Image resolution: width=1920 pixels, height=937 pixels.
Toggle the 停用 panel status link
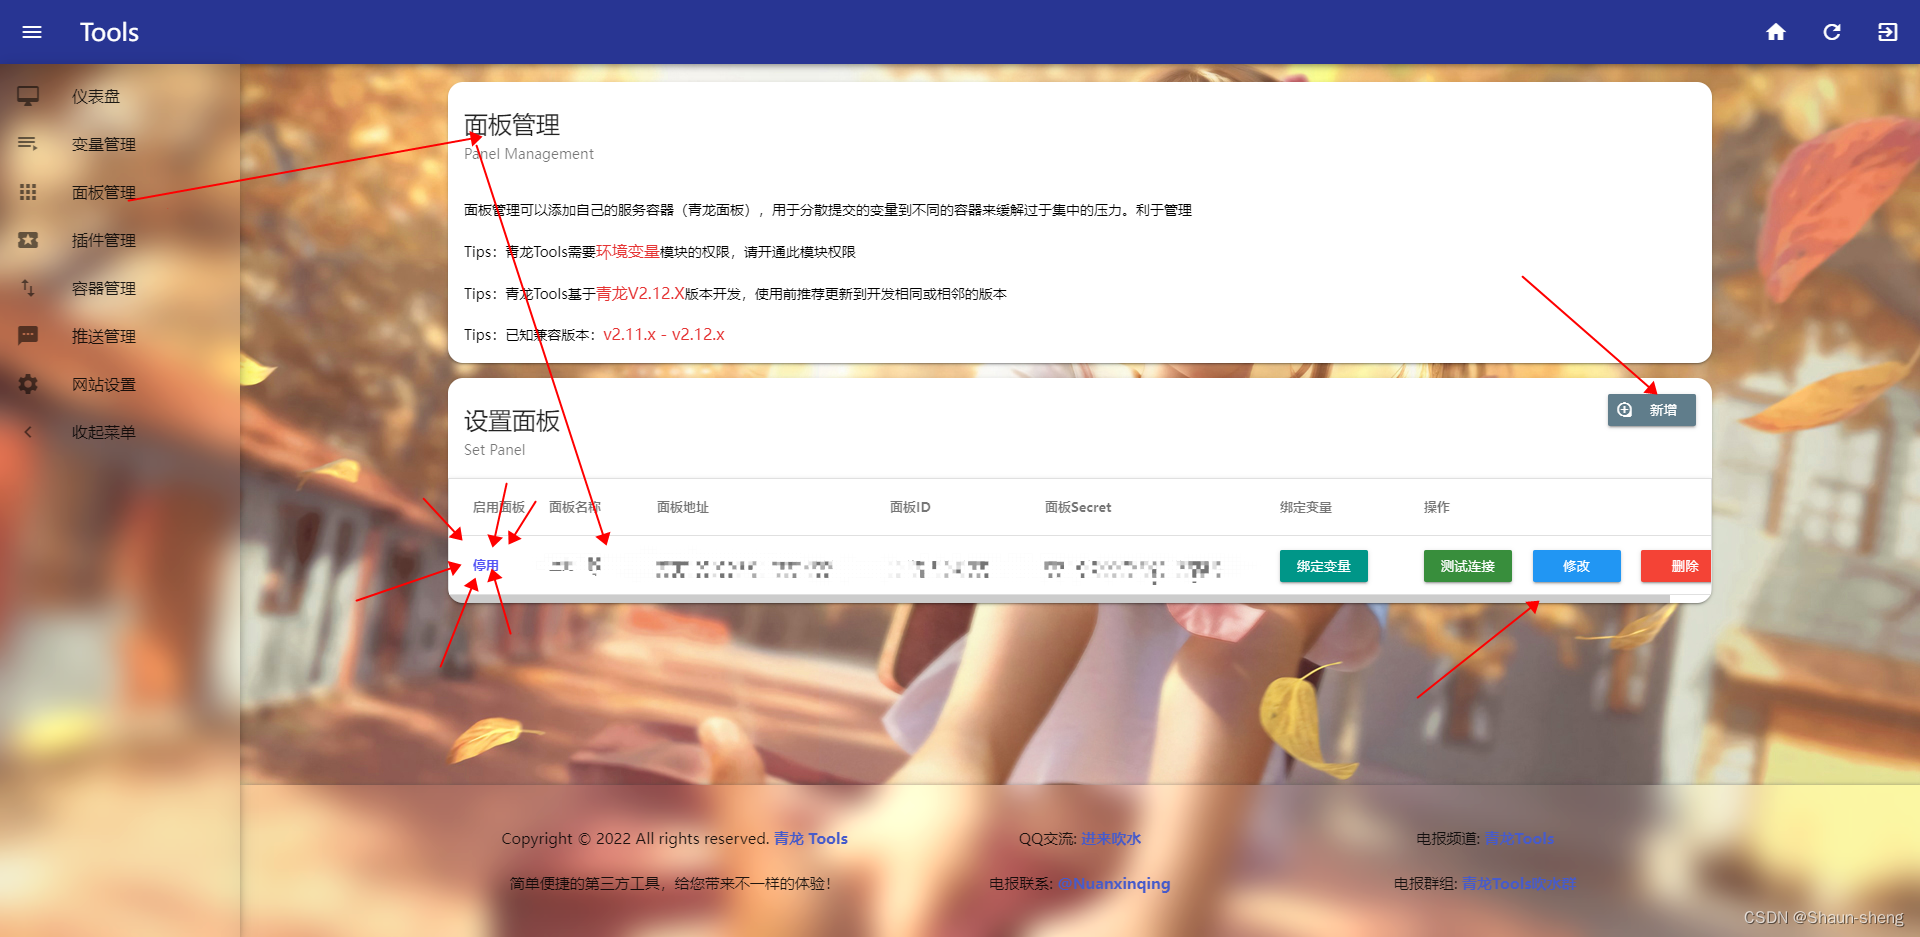coord(486,565)
